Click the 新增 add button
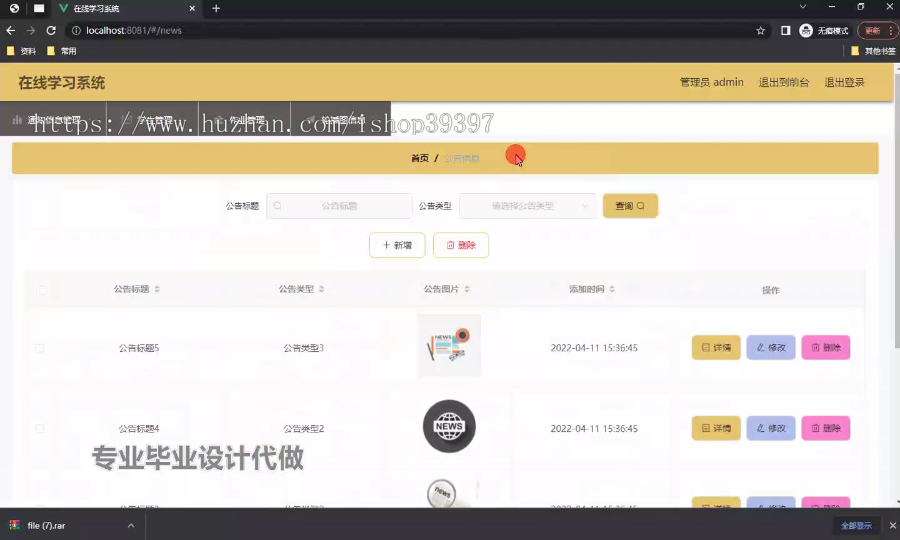900x540 pixels. tap(397, 245)
